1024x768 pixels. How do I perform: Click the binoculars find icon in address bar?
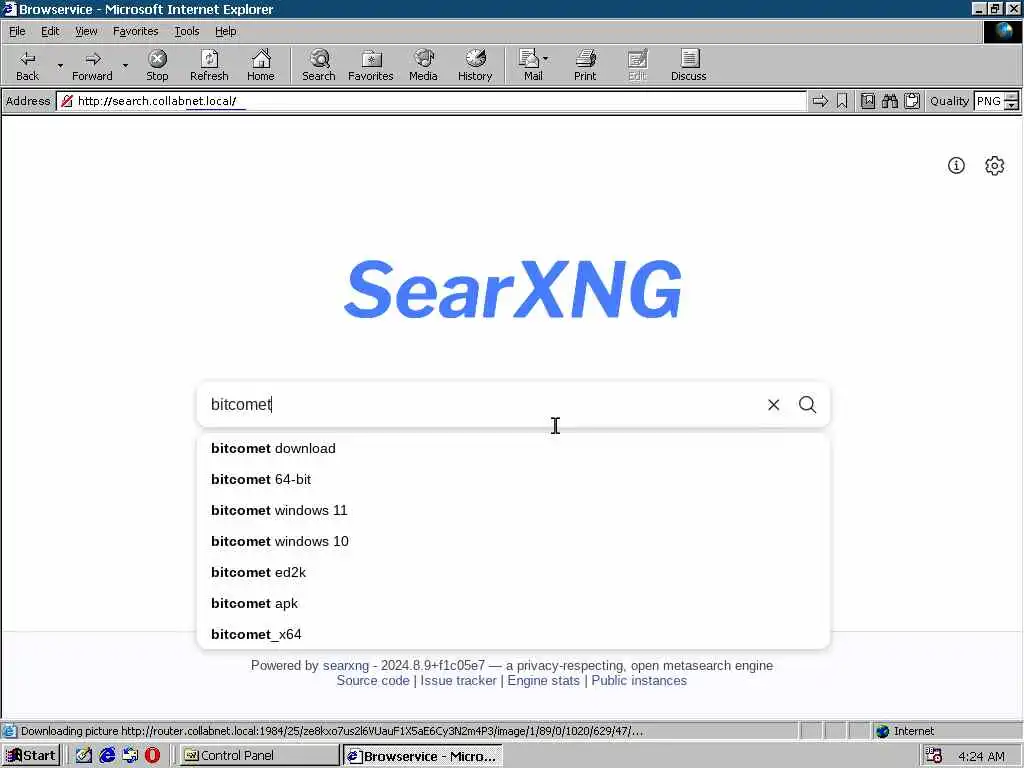pyautogui.click(x=889, y=101)
